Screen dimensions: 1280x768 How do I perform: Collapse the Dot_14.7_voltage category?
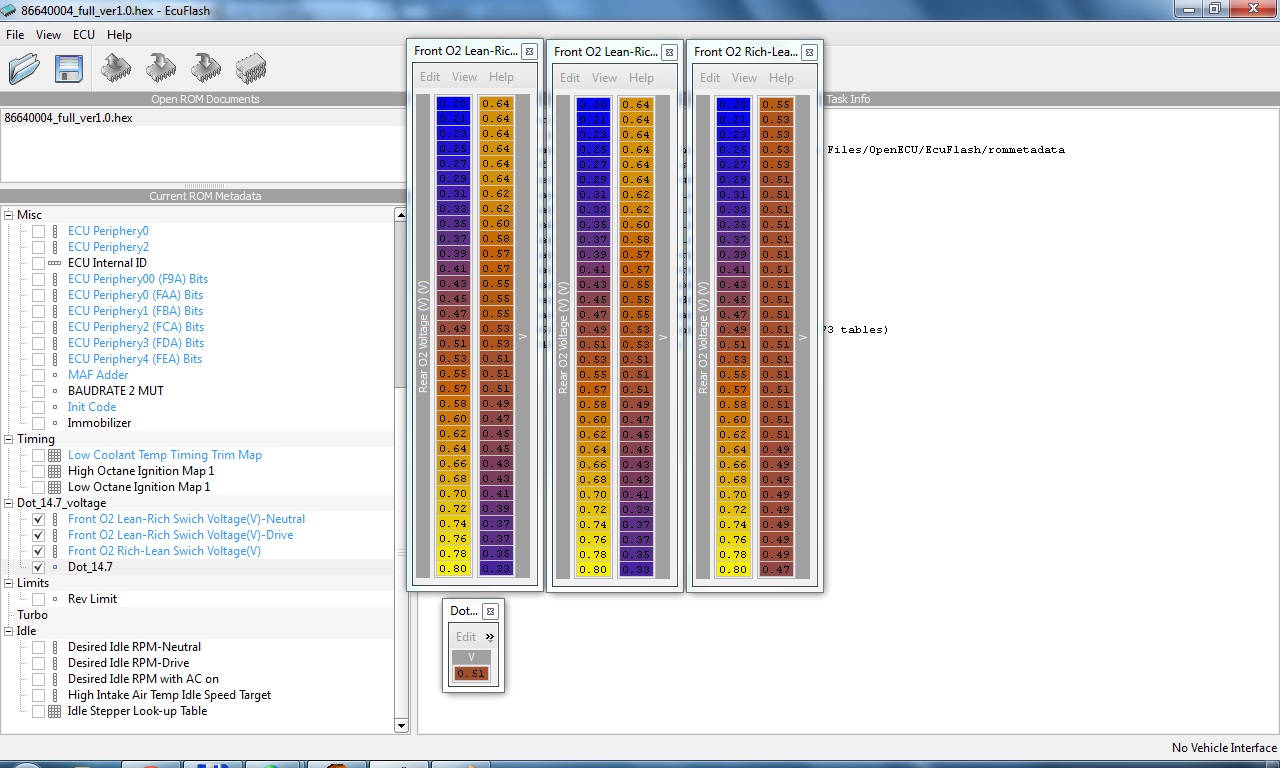point(9,503)
